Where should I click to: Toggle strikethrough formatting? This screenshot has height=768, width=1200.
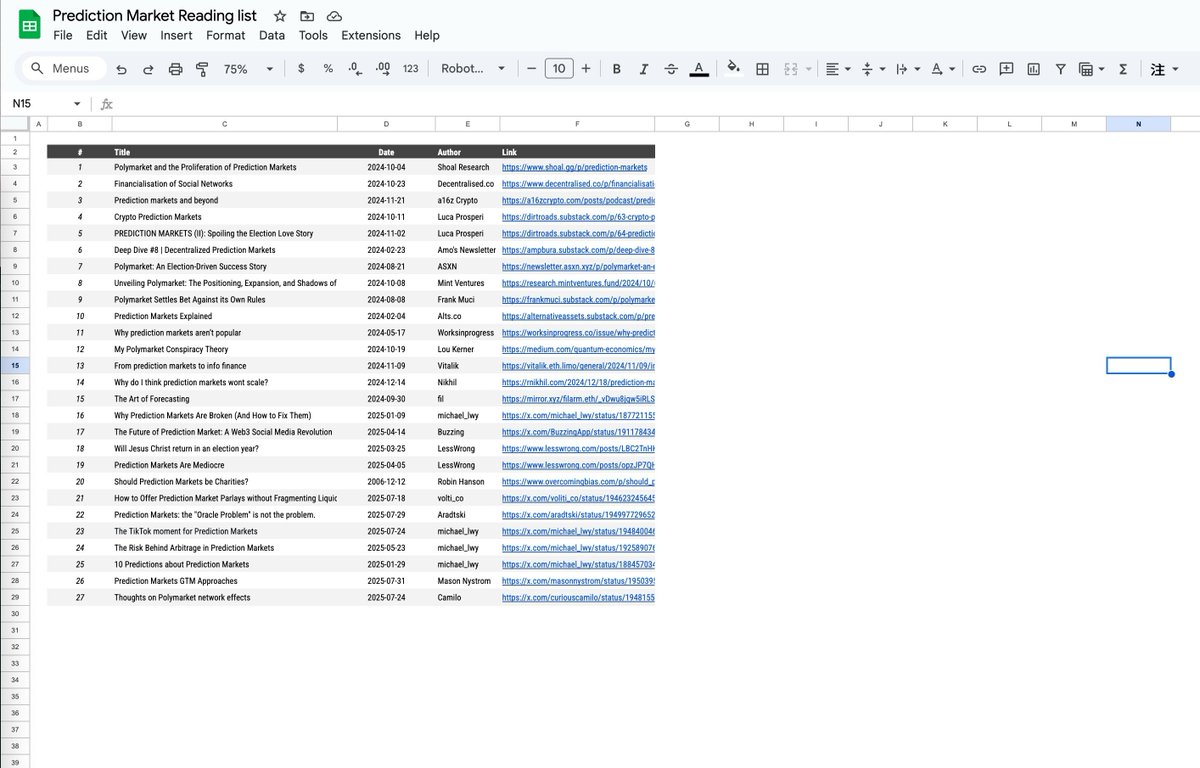point(671,69)
